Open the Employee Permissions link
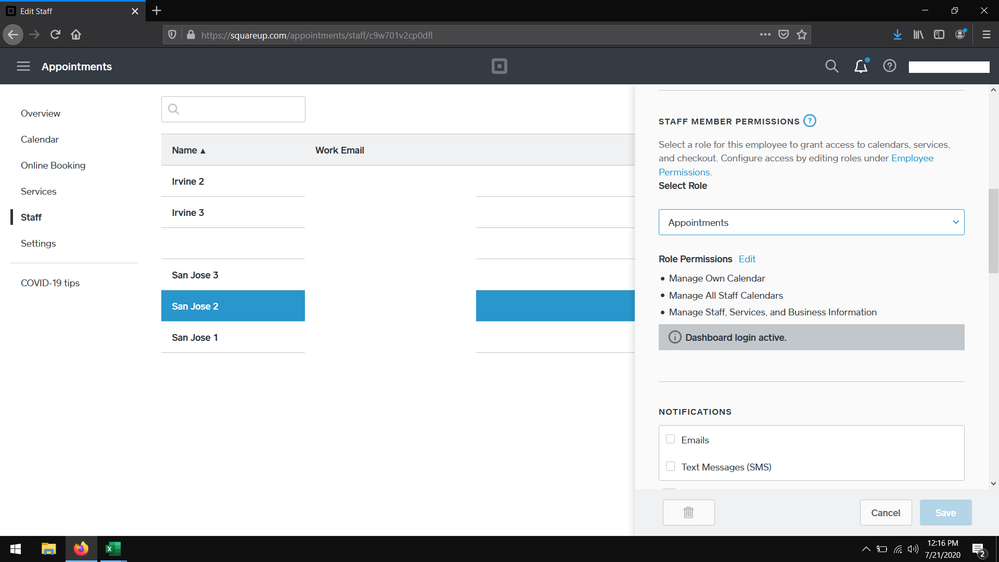 click(911, 158)
